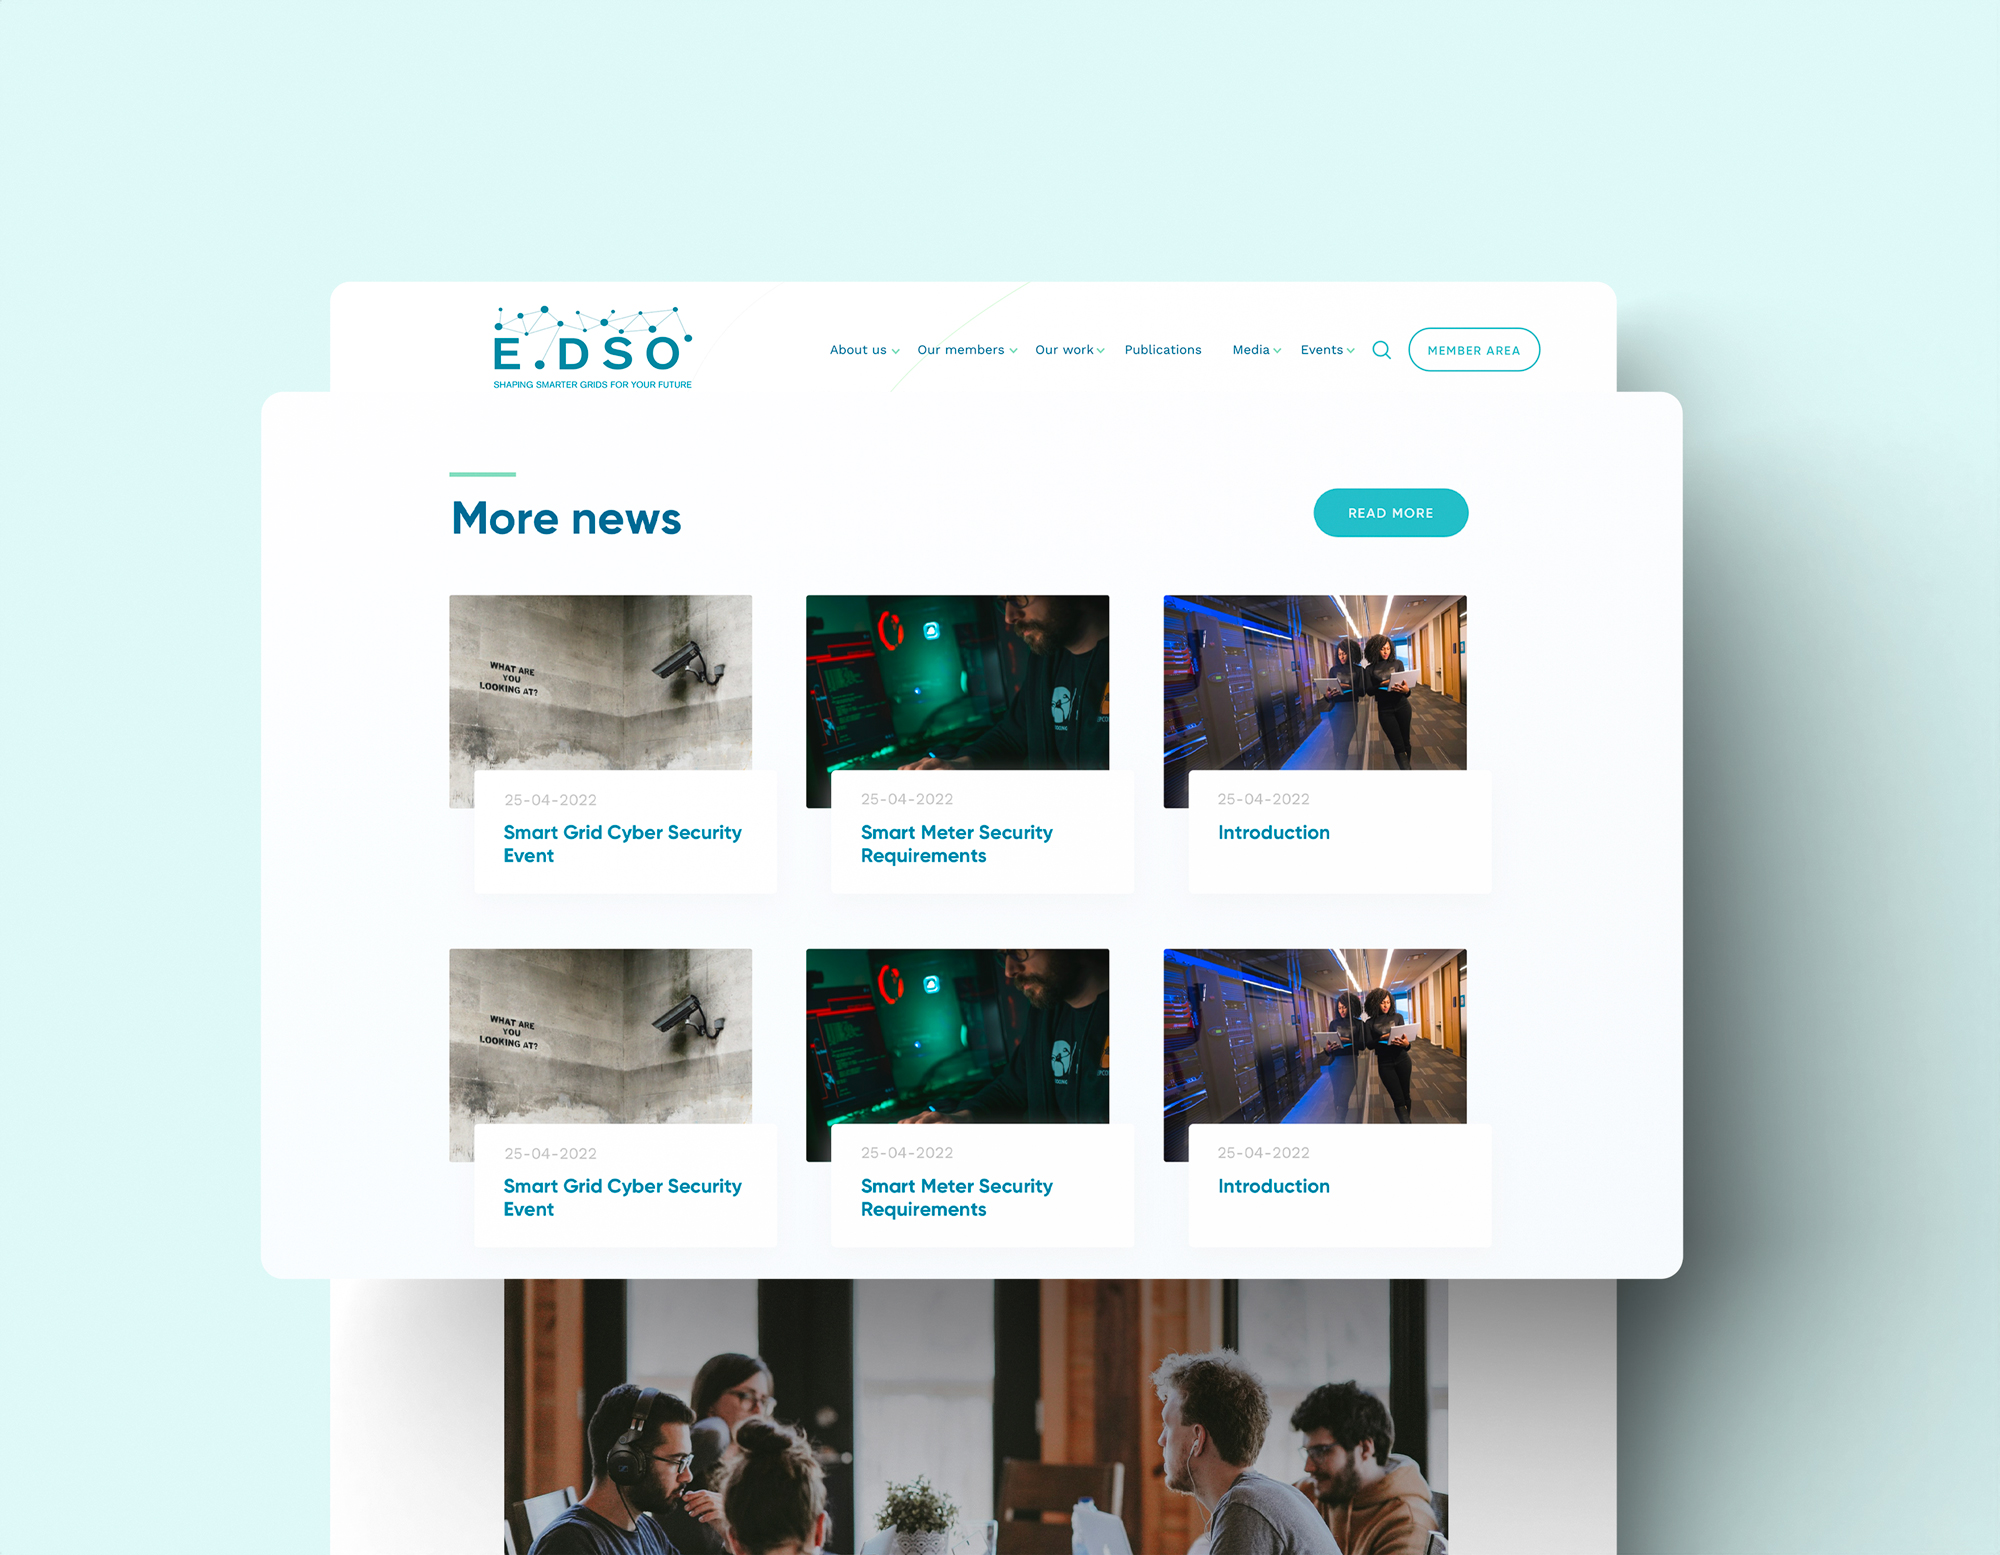This screenshot has width=2000, height=1555.
Task: Click the Smart Grid Cyber Security Event thumbnail
Action: [x=601, y=682]
